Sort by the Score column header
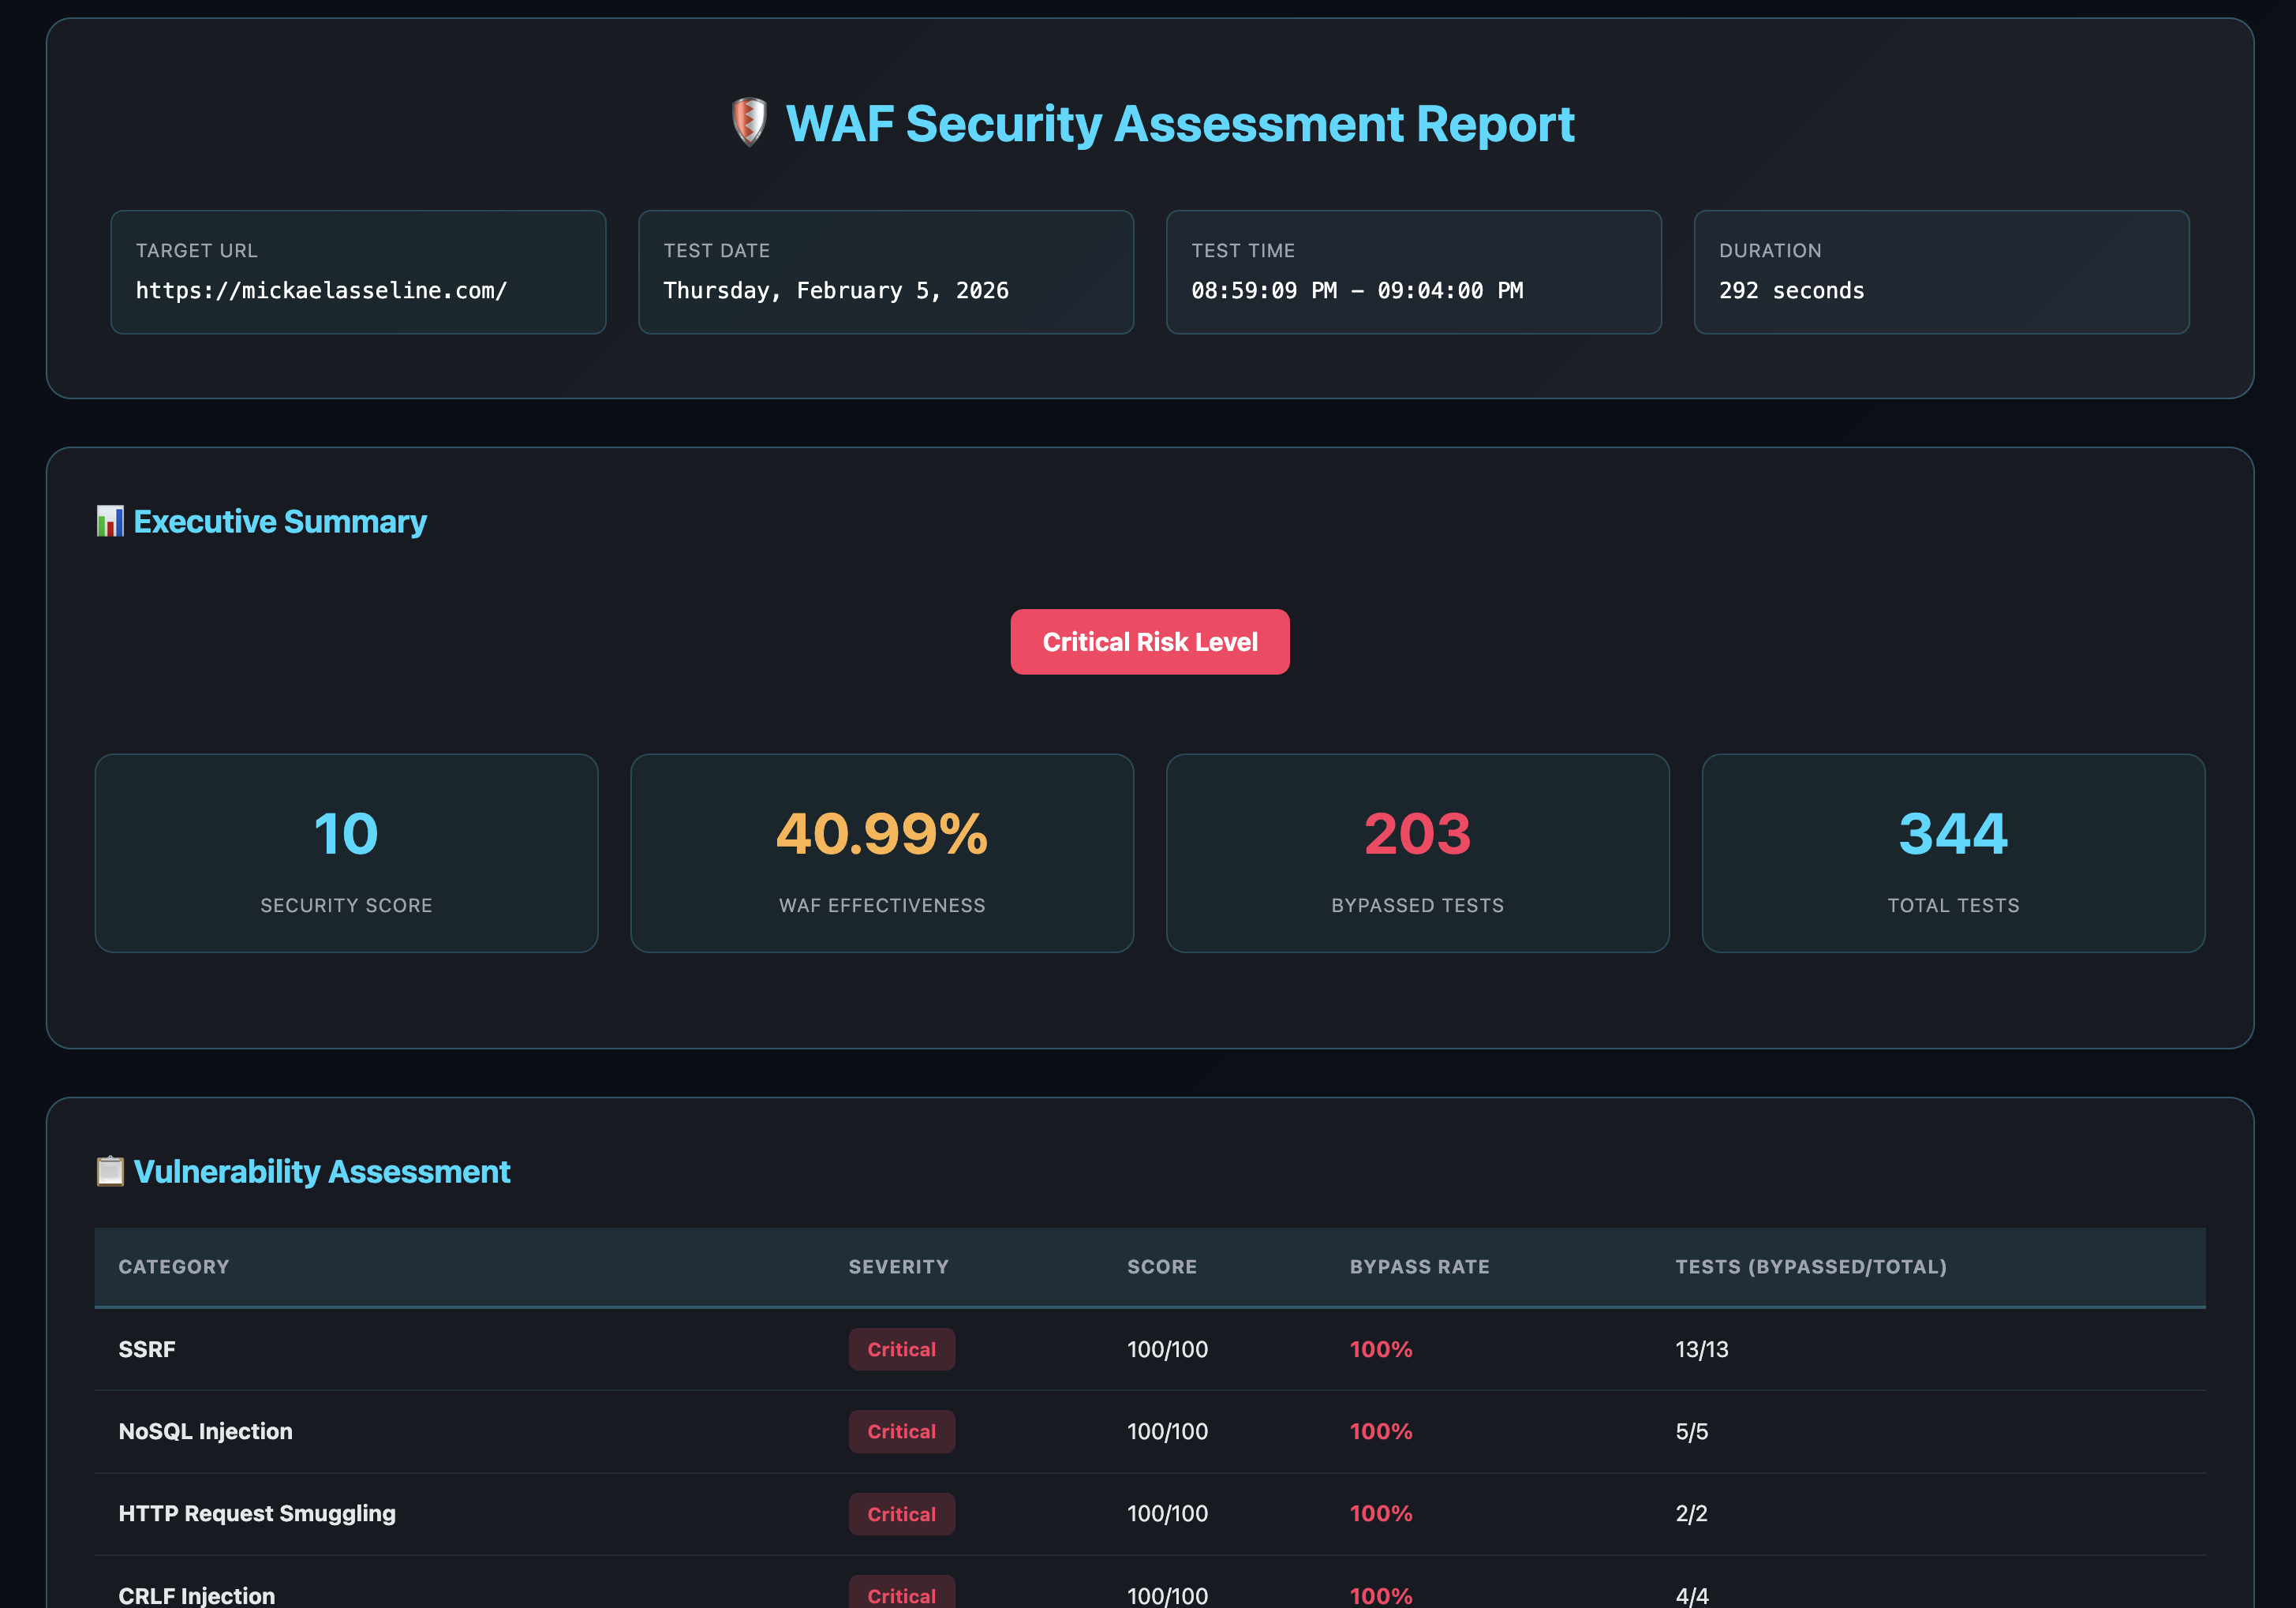 point(1161,1267)
